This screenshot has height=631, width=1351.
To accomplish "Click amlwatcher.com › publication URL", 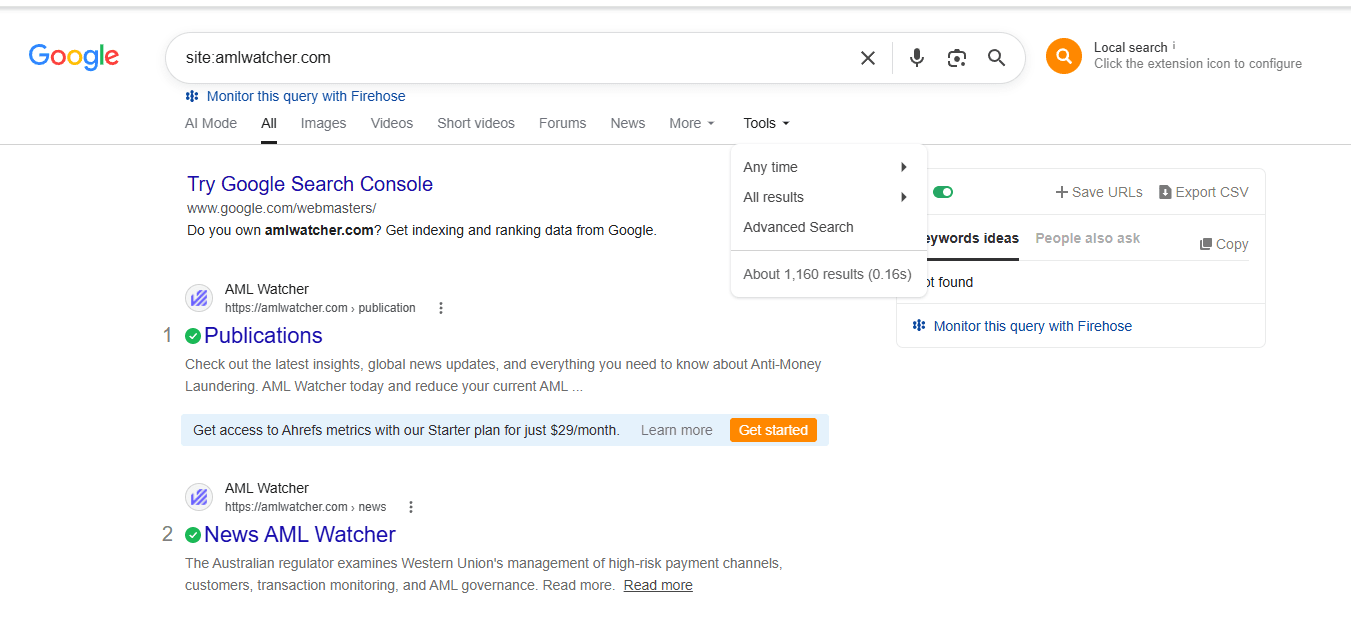I will tap(320, 308).
